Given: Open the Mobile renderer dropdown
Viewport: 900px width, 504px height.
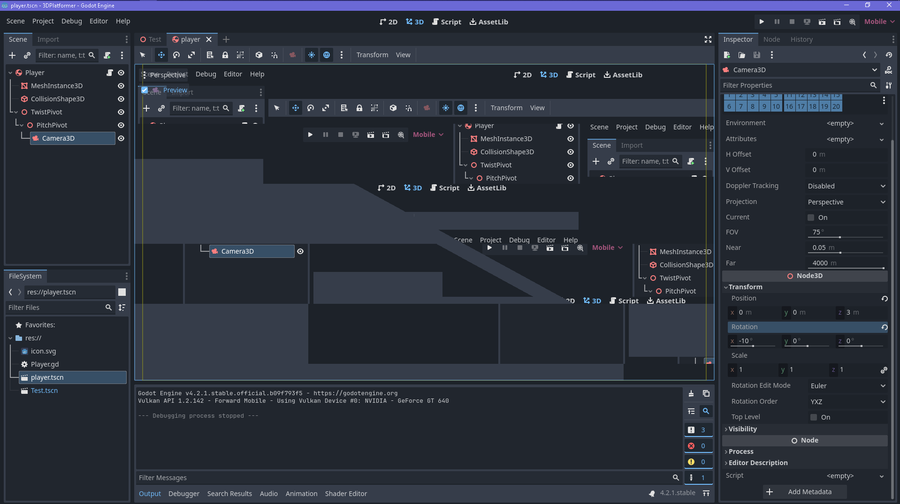Looking at the screenshot, I should click(879, 22).
